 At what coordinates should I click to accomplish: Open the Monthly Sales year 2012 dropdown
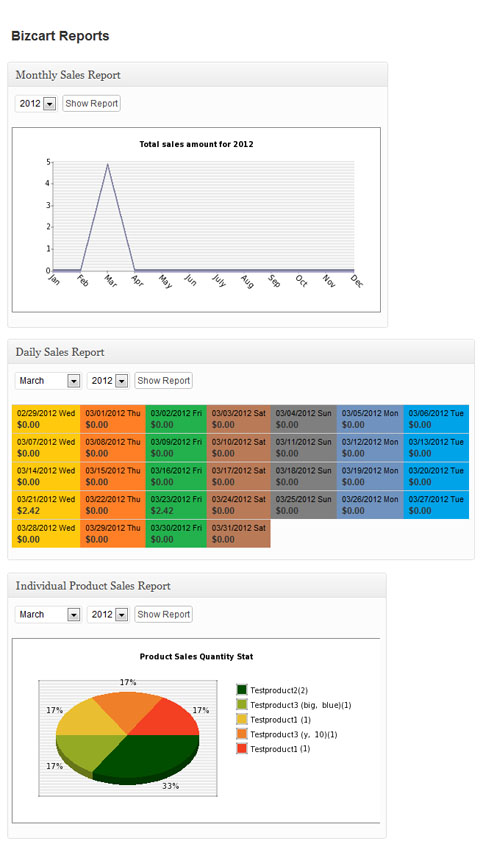(x=36, y=103)
